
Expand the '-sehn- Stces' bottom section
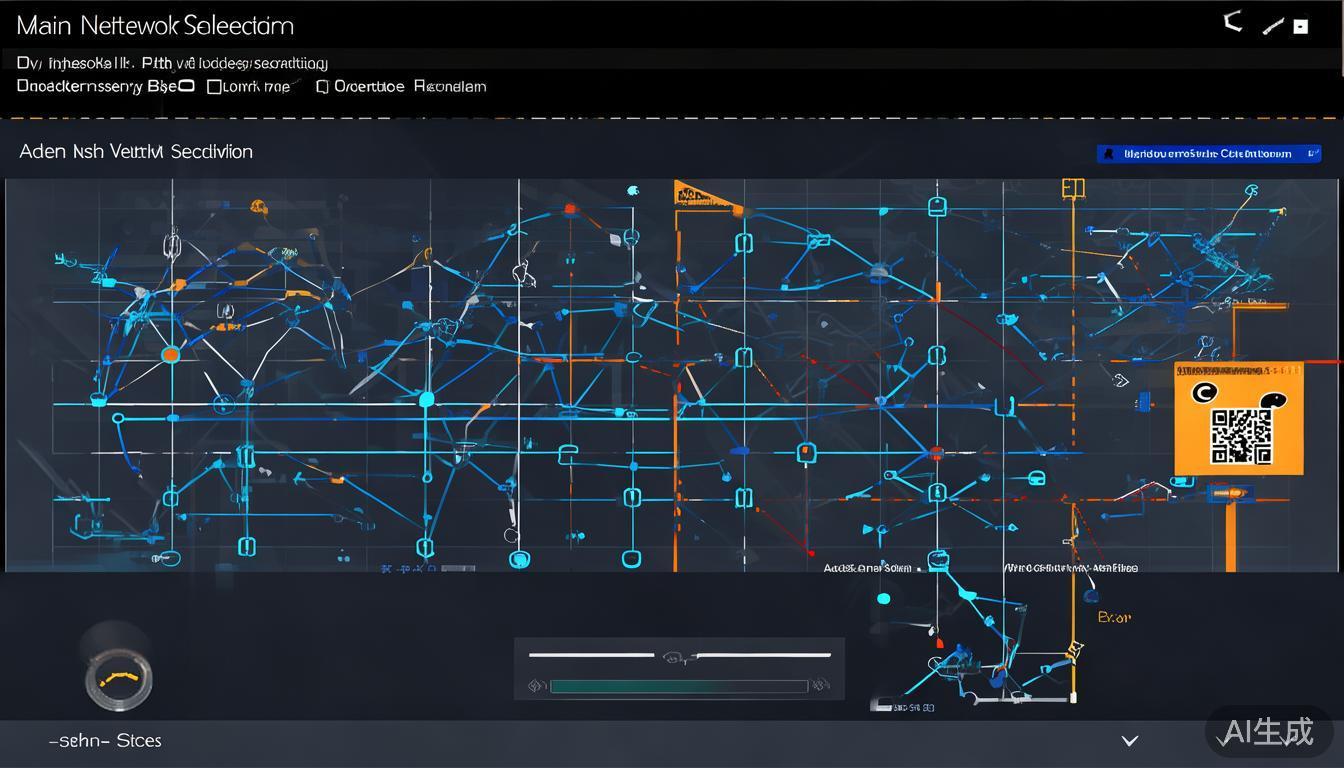105,741
